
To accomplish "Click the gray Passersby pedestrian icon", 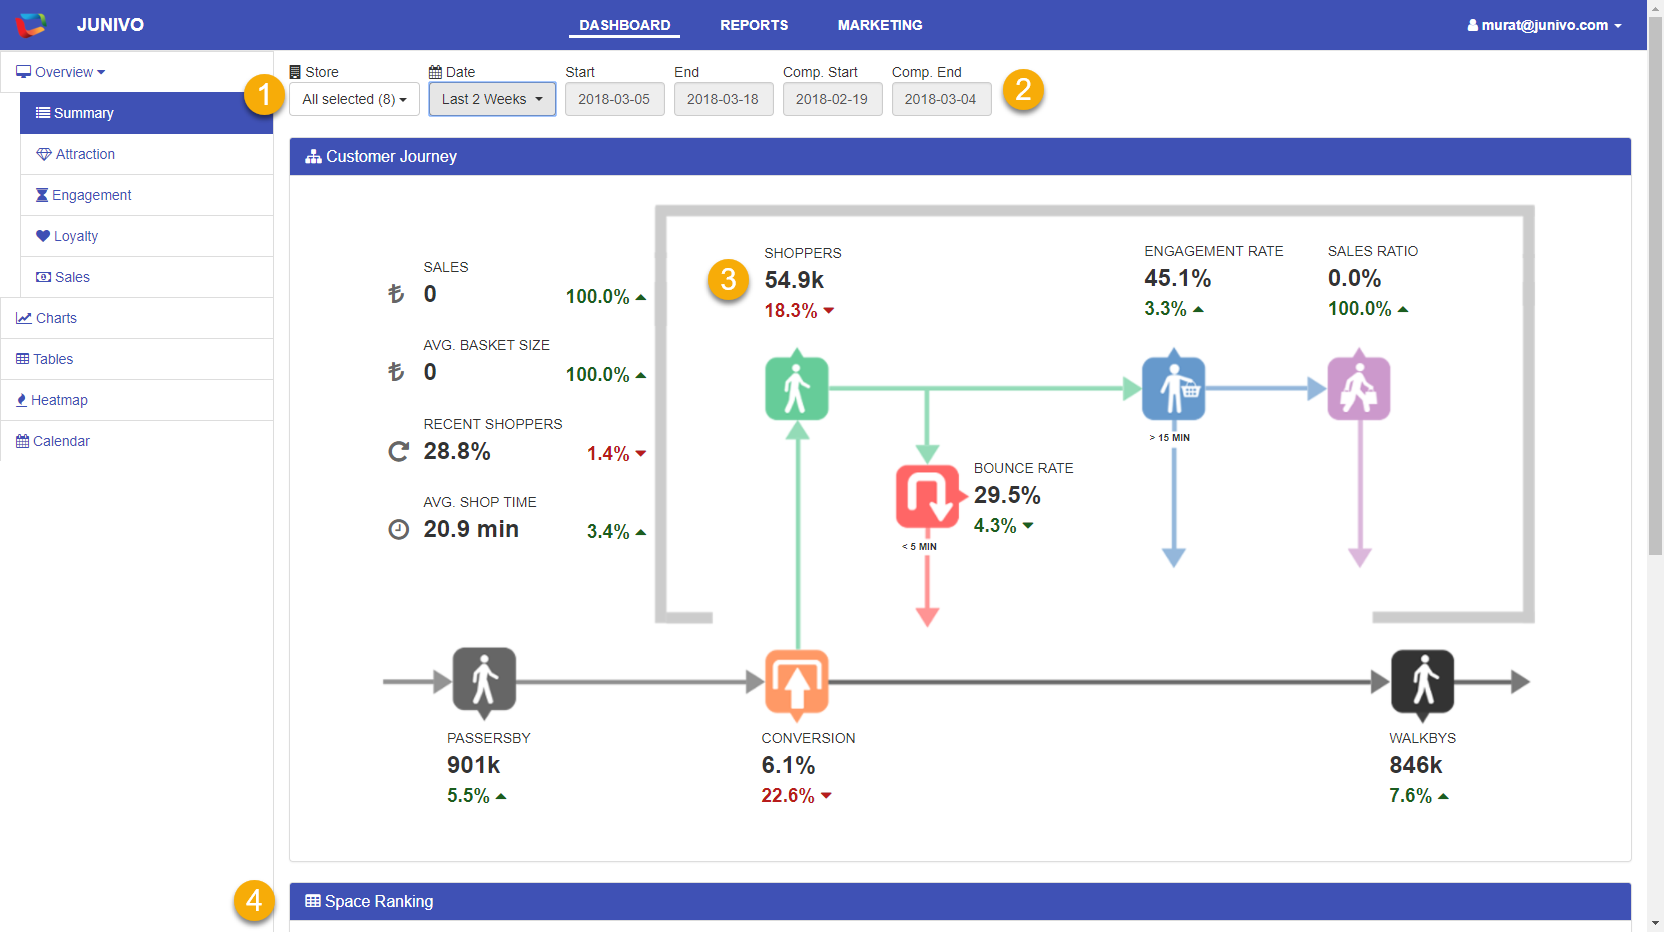I will click(484, 680).
